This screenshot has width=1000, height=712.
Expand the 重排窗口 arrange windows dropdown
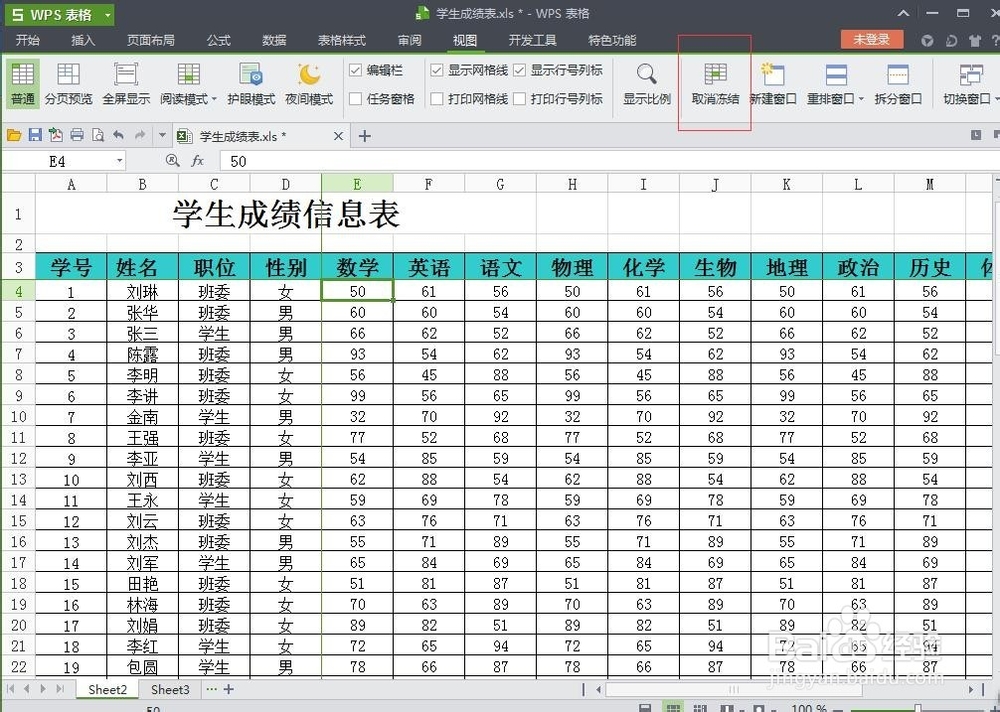(x=861, y=100)
